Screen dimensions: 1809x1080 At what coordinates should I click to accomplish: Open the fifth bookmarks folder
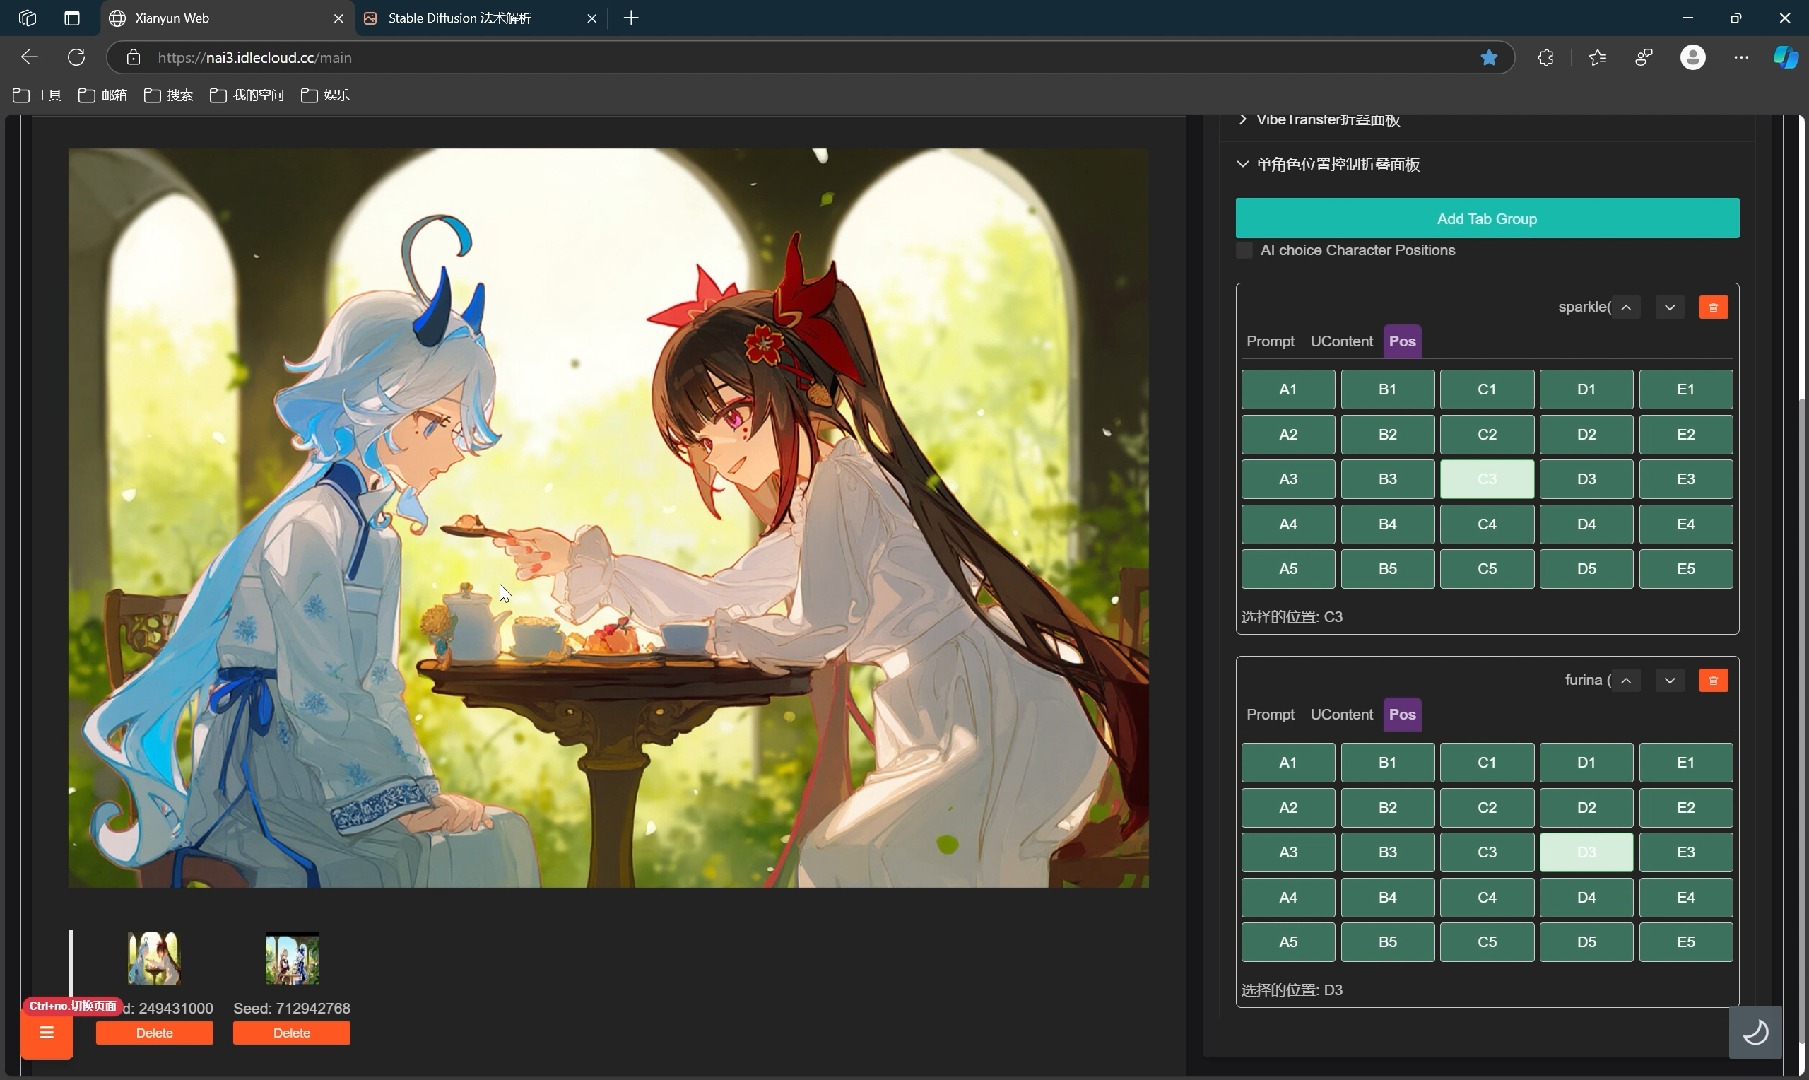325,95
